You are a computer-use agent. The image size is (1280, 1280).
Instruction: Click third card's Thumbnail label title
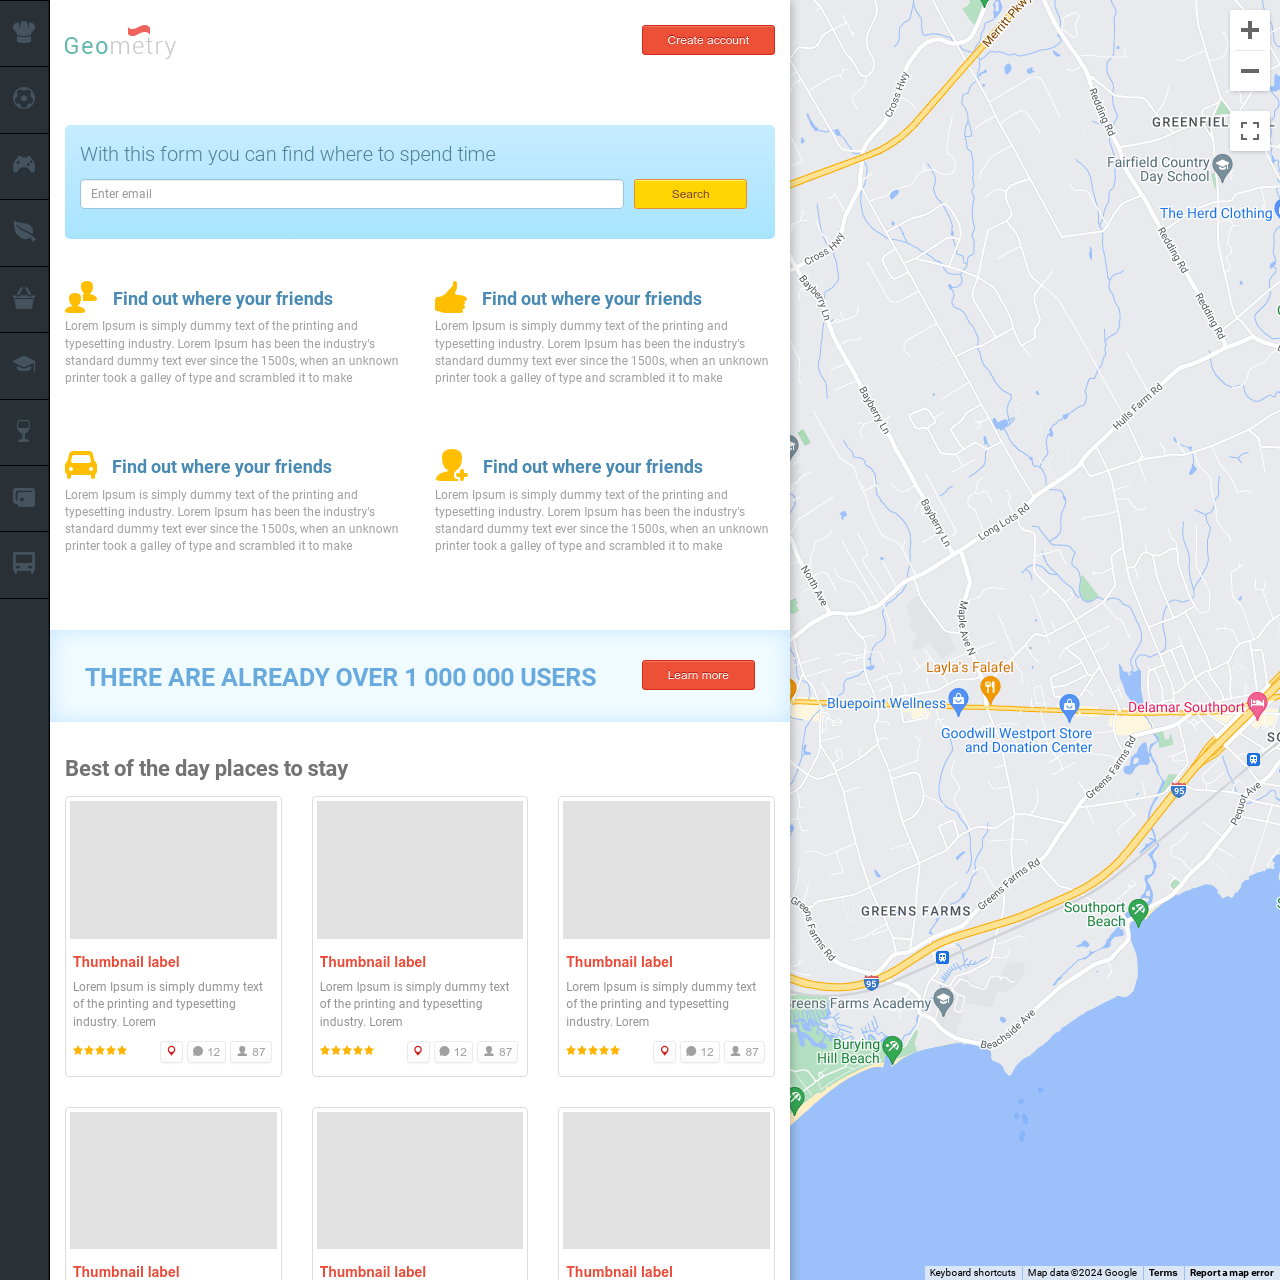[x=619, y=962]
